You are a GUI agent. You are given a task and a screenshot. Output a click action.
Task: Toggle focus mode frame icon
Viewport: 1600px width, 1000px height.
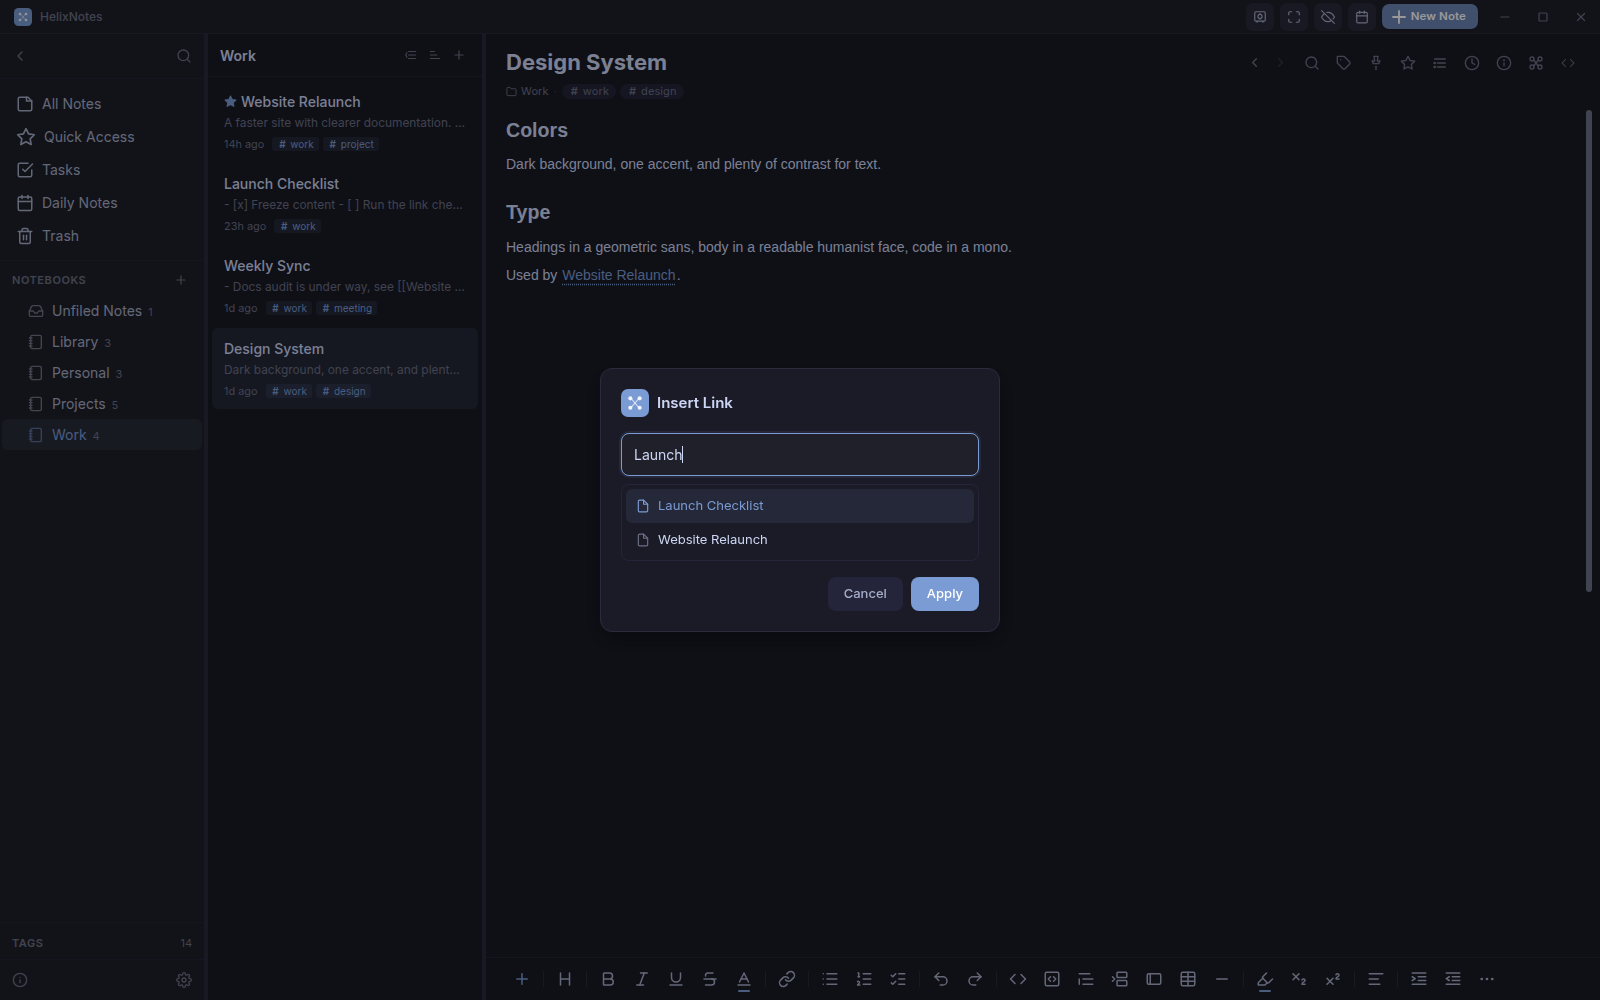(x=1294, y=17)
